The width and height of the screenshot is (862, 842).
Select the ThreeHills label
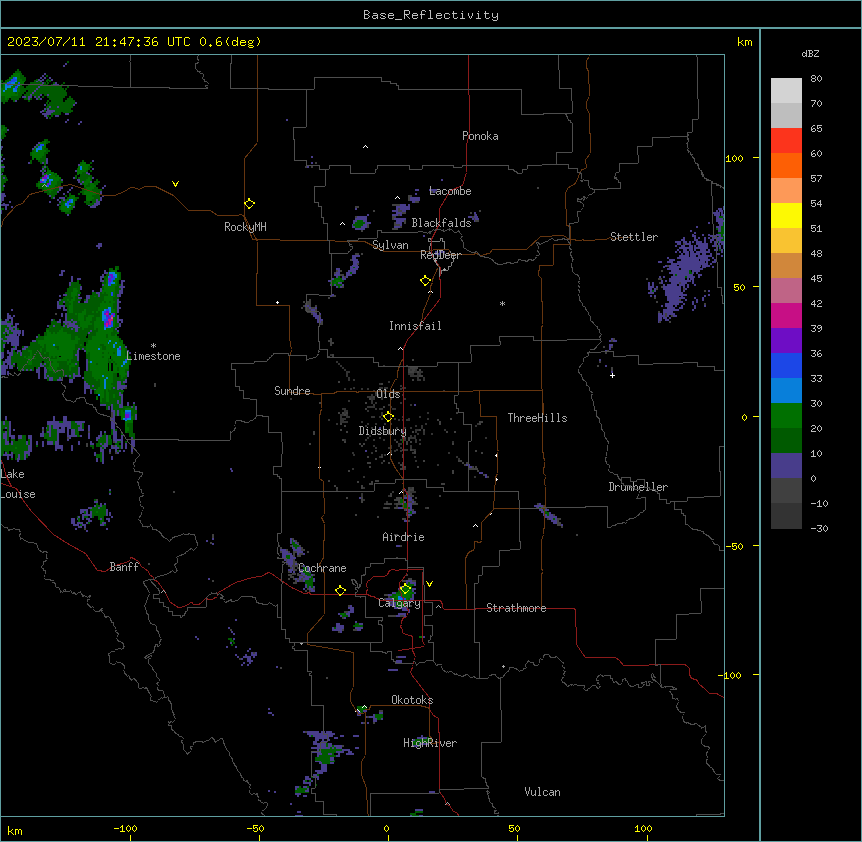click(537, 418)
